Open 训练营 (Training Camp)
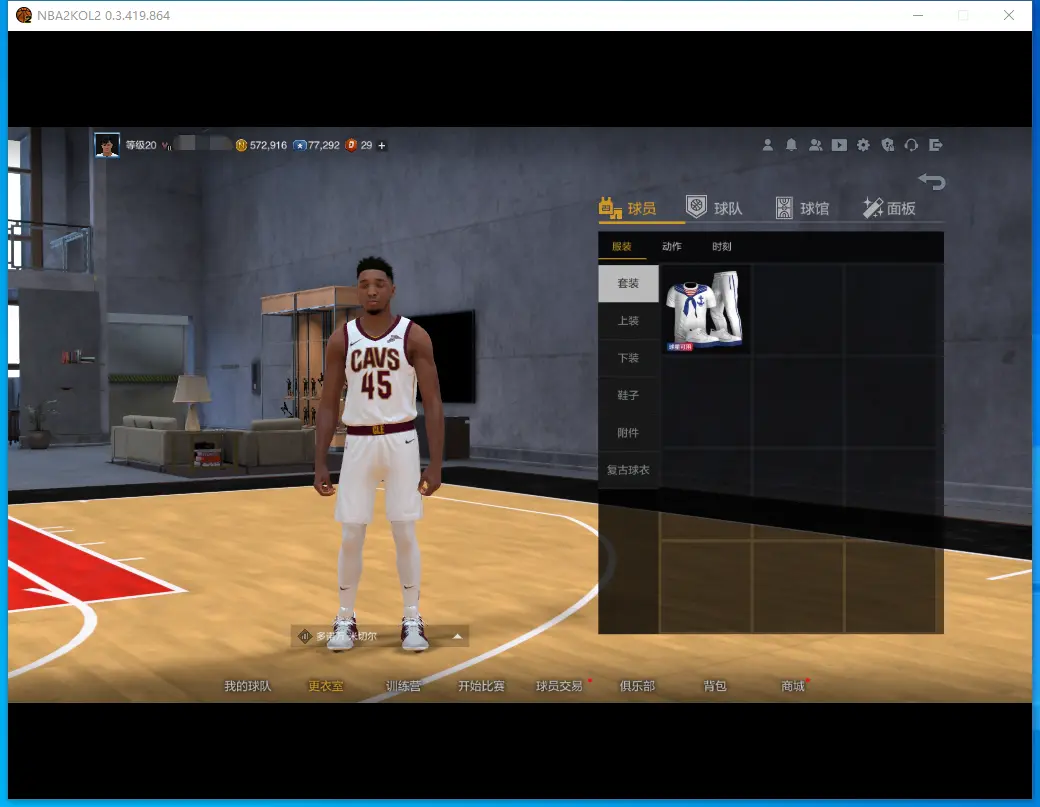This screenshot has width=1040, height=807. 403,686
